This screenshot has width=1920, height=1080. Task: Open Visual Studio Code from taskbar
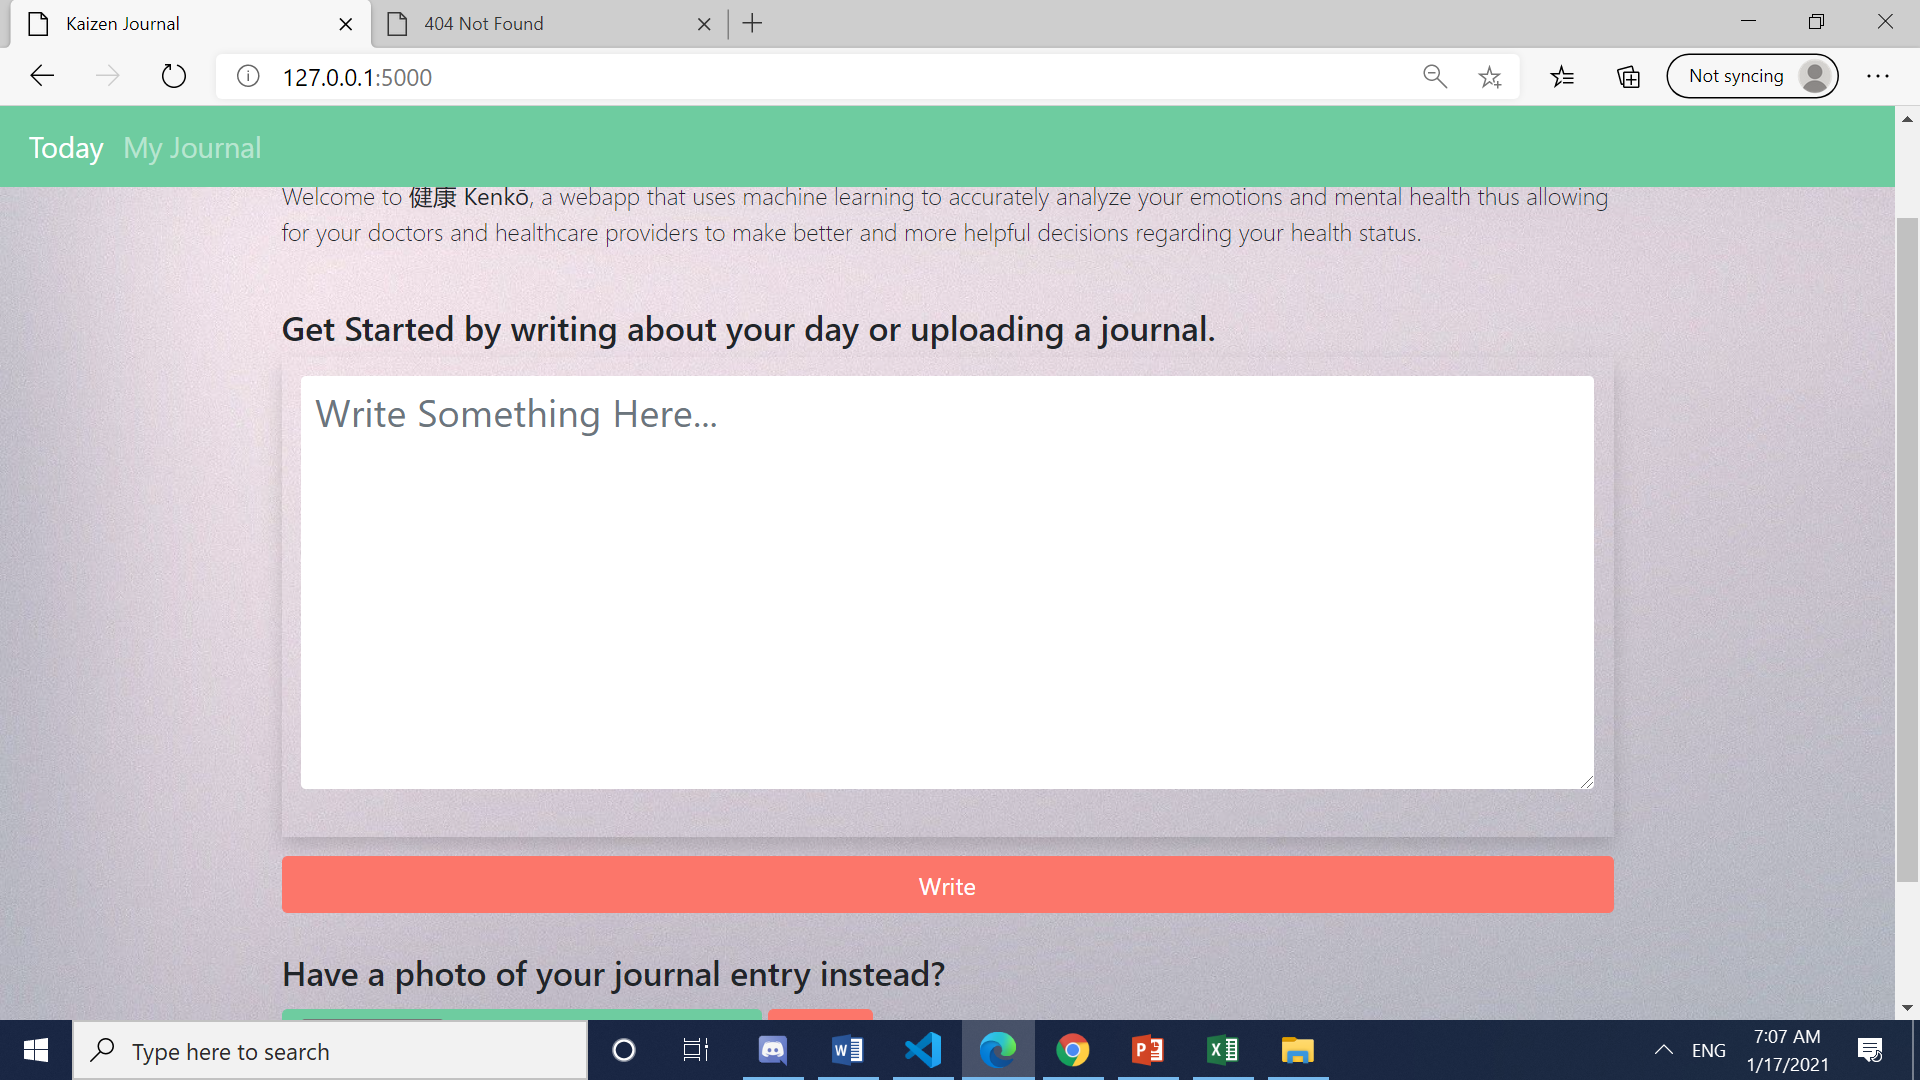[922, 1050]
